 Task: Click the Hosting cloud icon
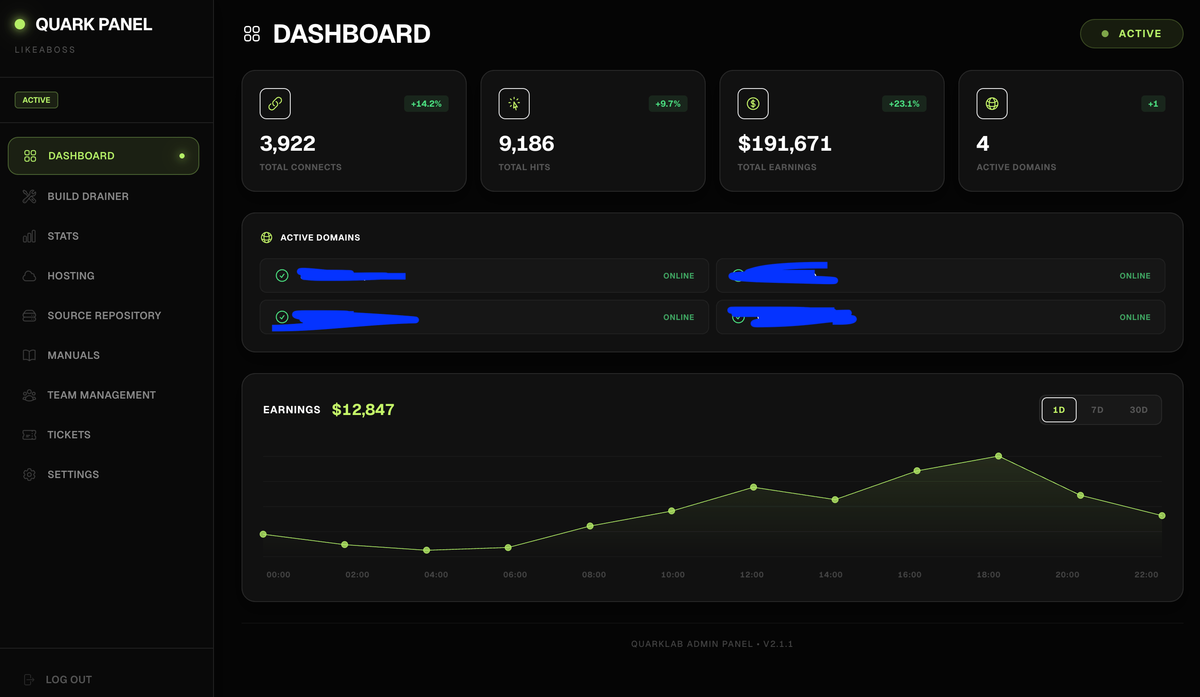pos(29,276)
